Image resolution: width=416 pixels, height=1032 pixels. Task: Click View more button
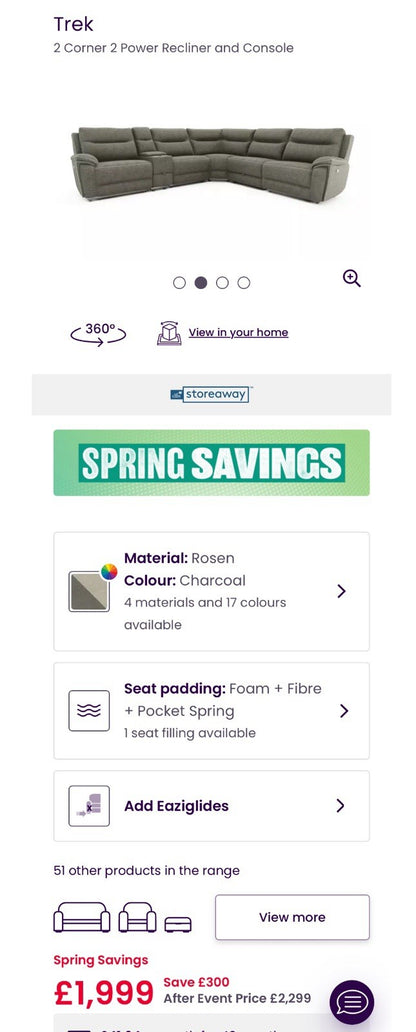pyautogui.click(x=292, y=917)
